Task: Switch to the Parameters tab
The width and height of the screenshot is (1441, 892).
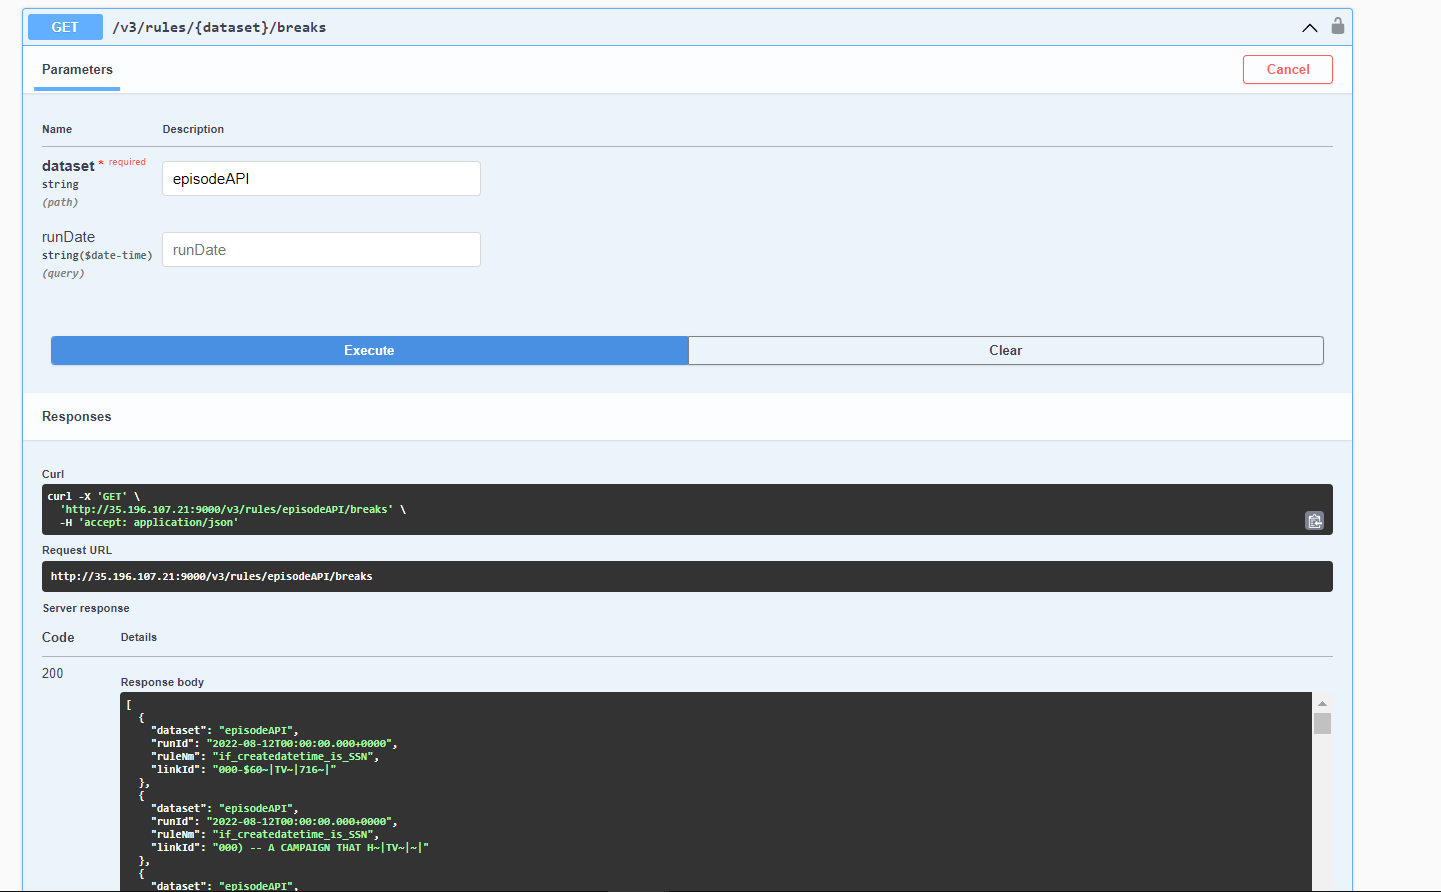Action: [x=77, y=70]
